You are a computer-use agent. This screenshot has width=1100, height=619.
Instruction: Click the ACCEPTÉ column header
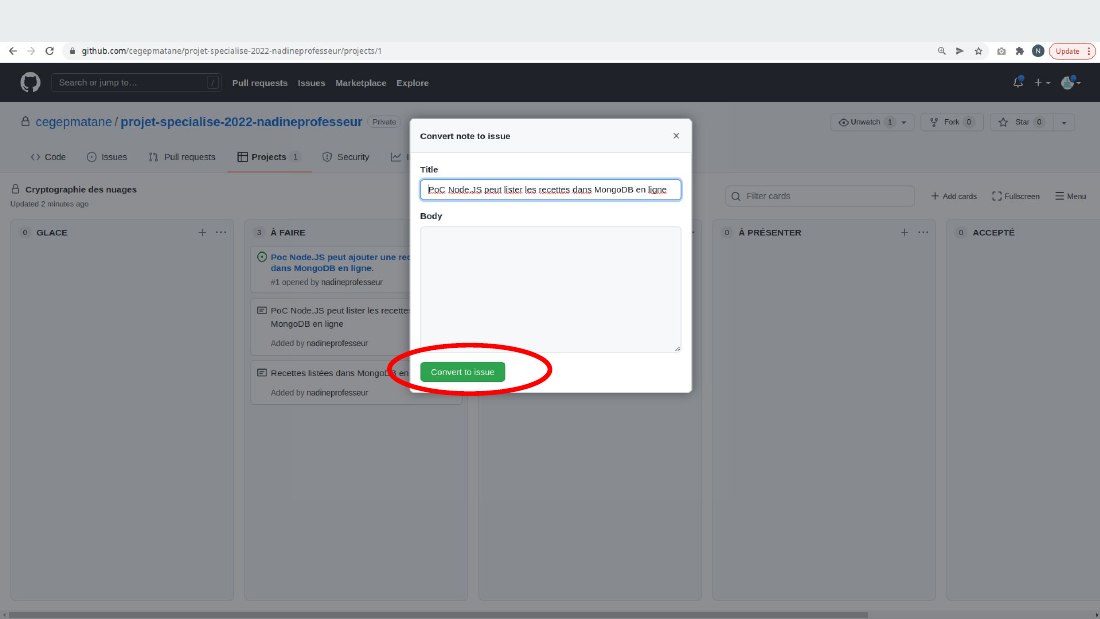(x=993, y=232)
